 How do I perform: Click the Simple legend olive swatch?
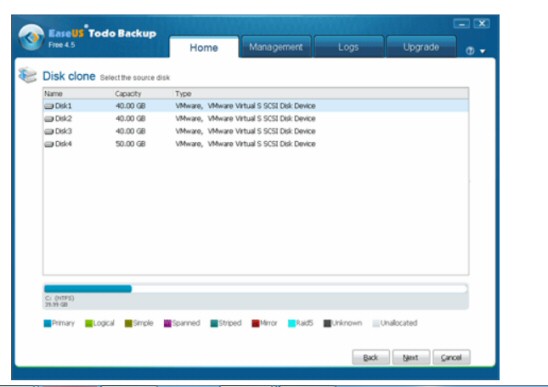pos(128,323)
